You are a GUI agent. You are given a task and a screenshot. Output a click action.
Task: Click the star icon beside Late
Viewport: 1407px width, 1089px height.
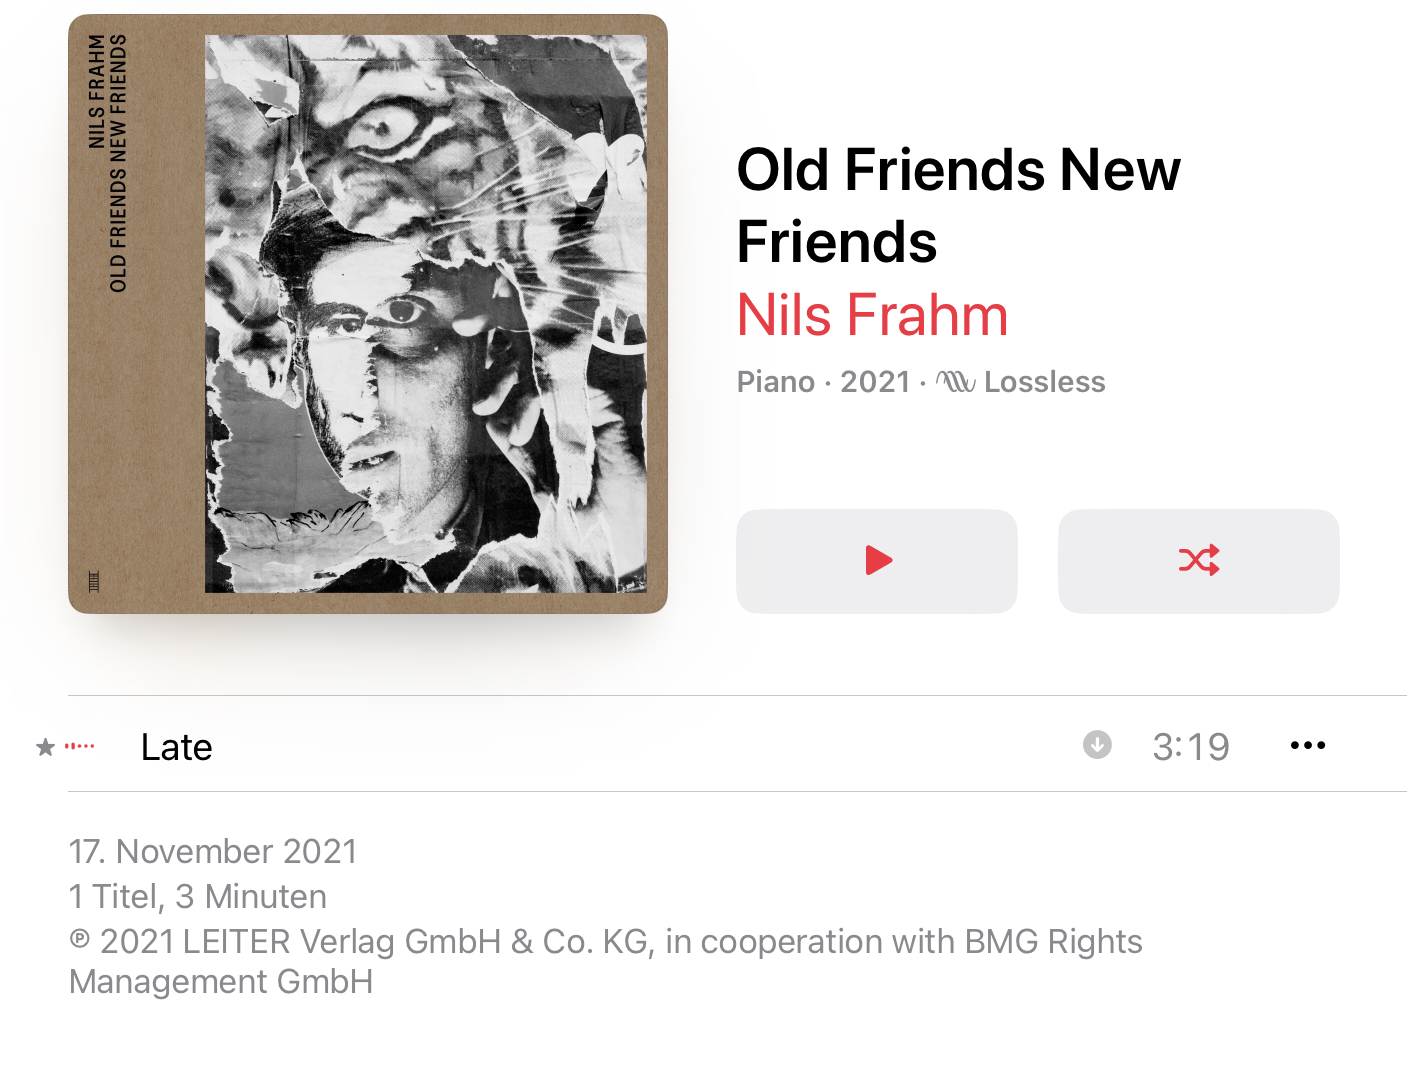pos(45,747)
